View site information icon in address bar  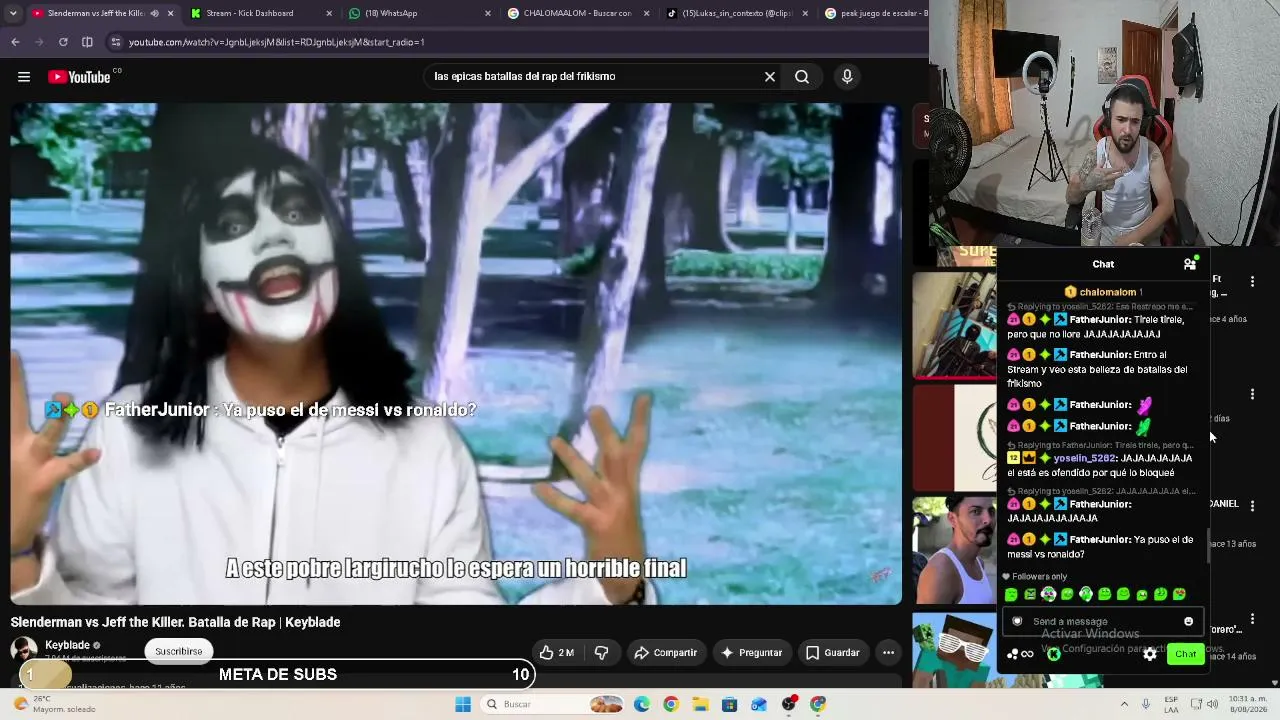[x=116, y=42]
